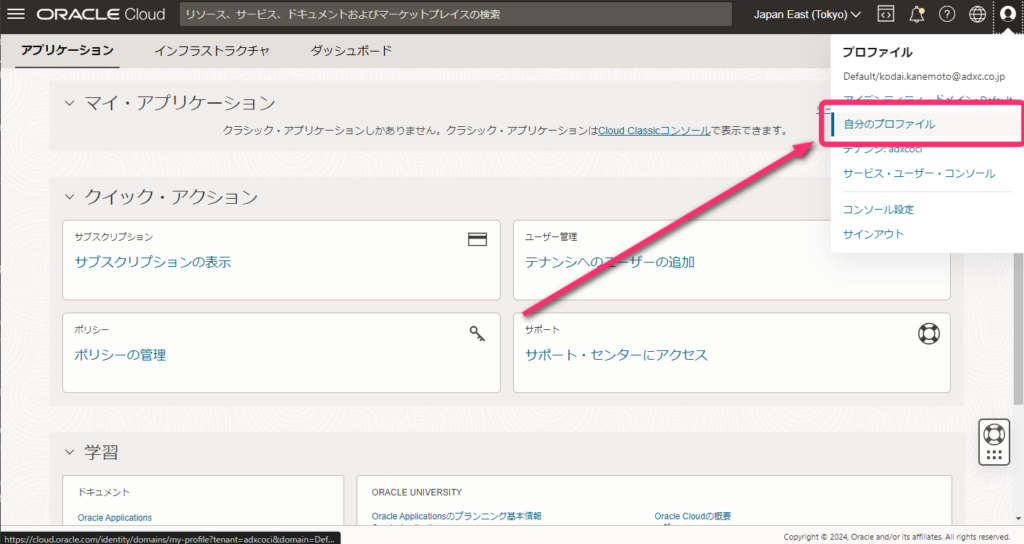Image resolution: width=1024 pixels, height=544 pixels.
Task: Switch to the インフラストラクチャ tab
Action: point(211,50)
